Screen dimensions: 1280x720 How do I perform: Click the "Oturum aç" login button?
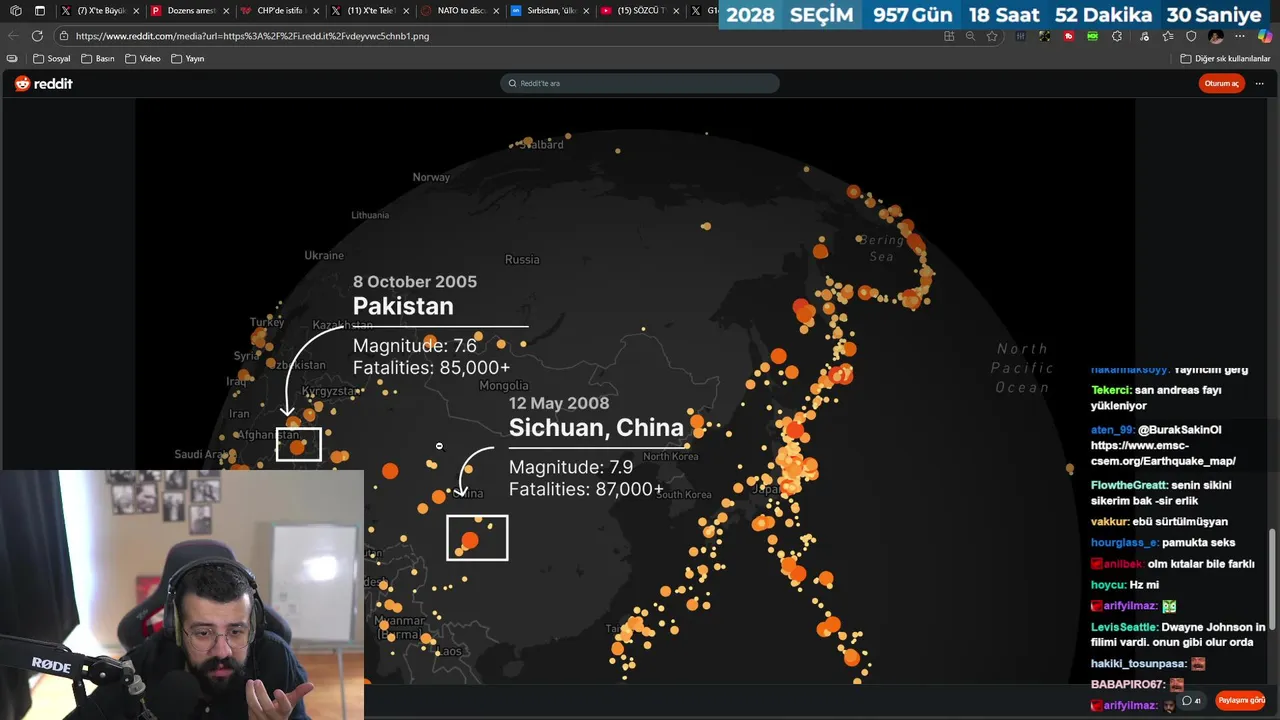click(x=1221, y=84)
